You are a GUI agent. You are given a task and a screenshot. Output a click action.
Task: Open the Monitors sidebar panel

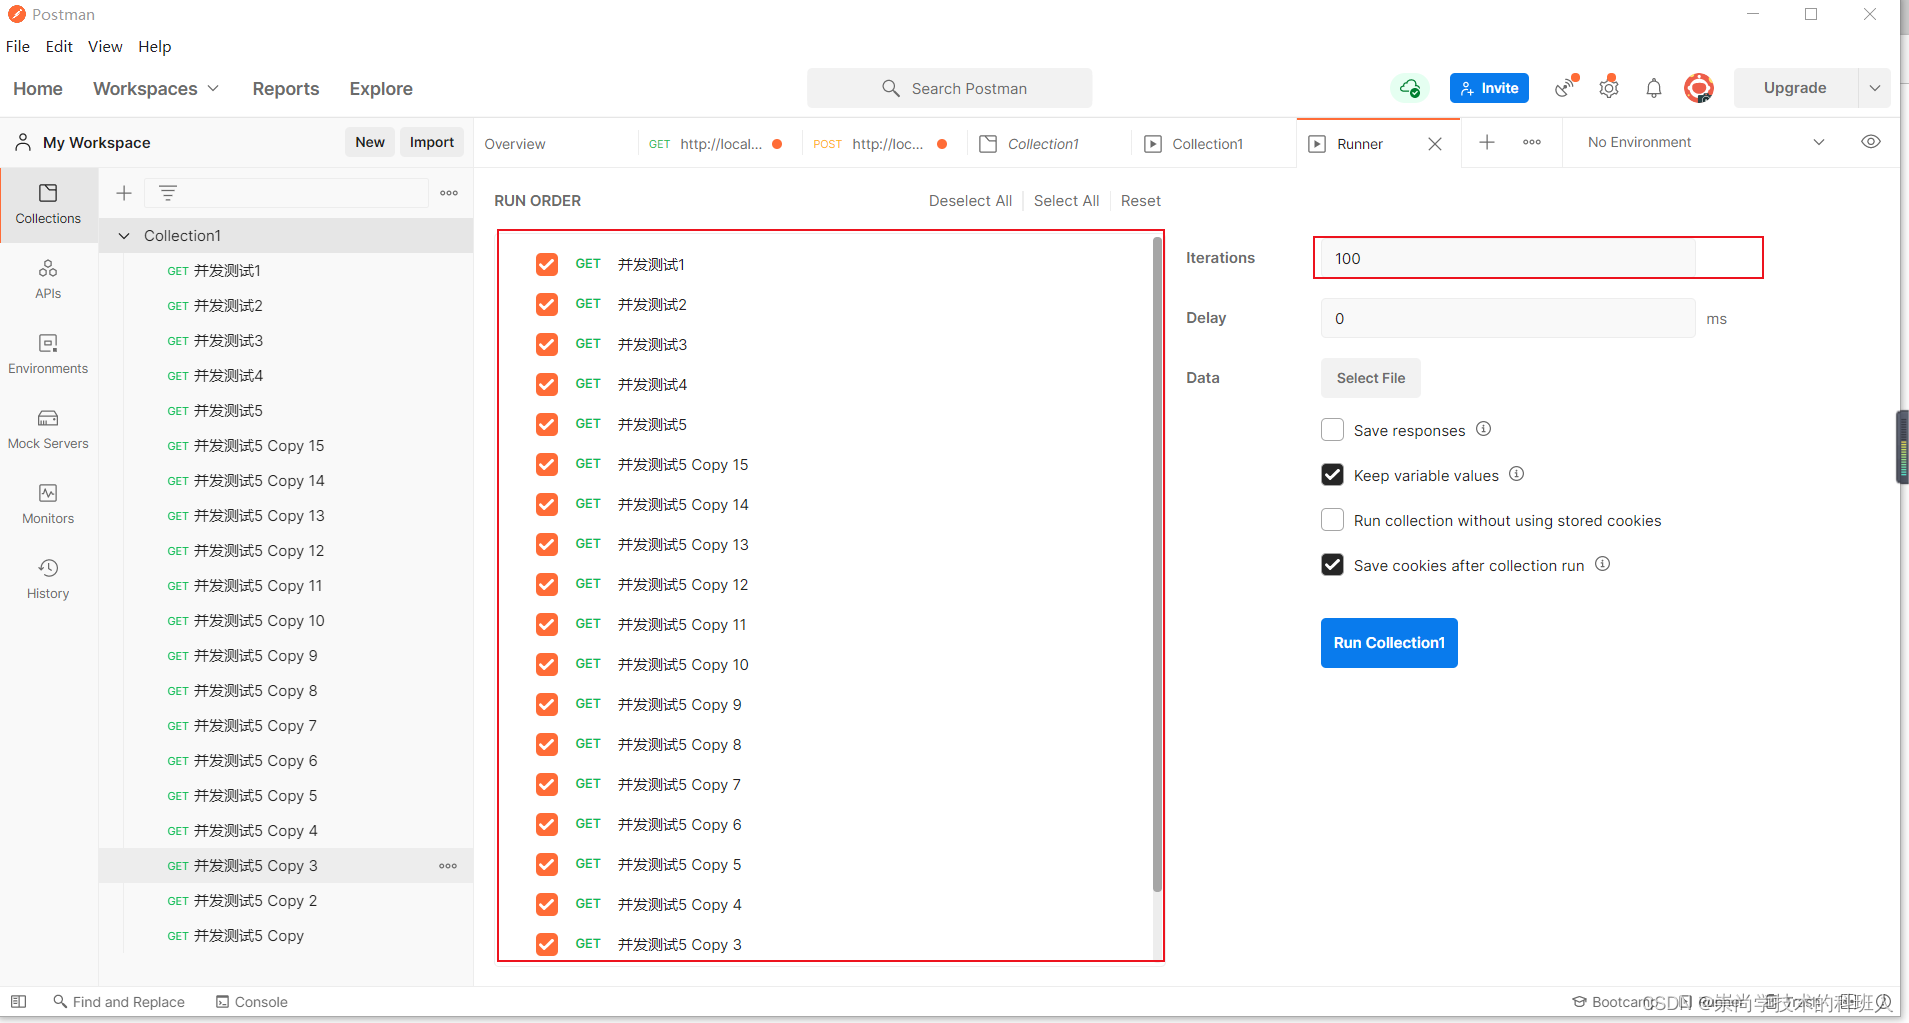click(x=48, y=504)
